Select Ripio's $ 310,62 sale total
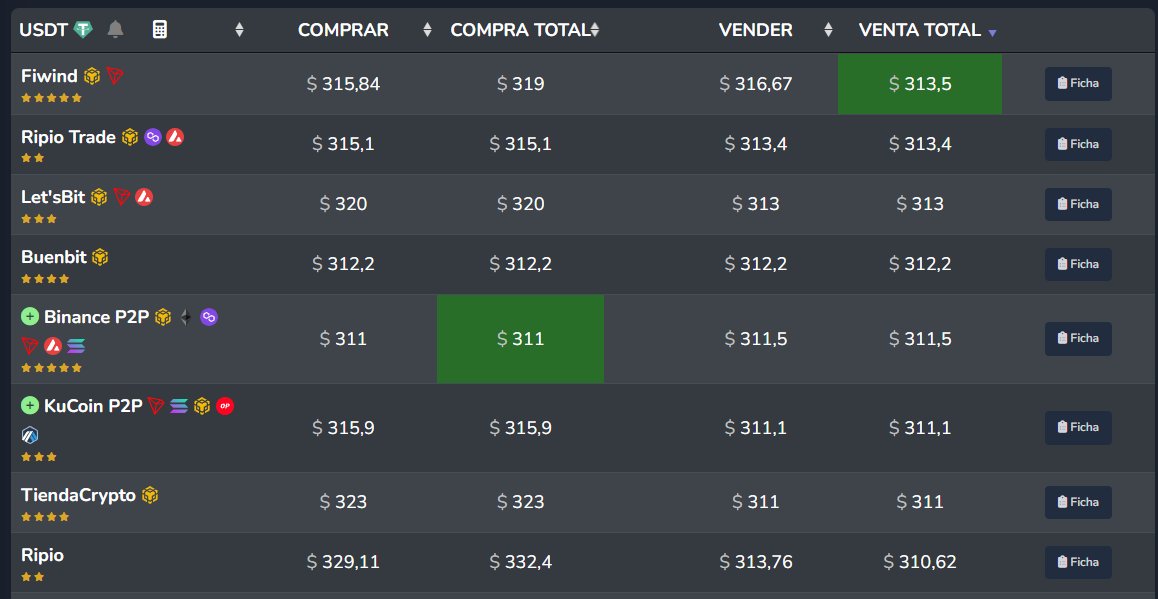The height and width of the screenshot is (599, 1158). tap(919, 562)
